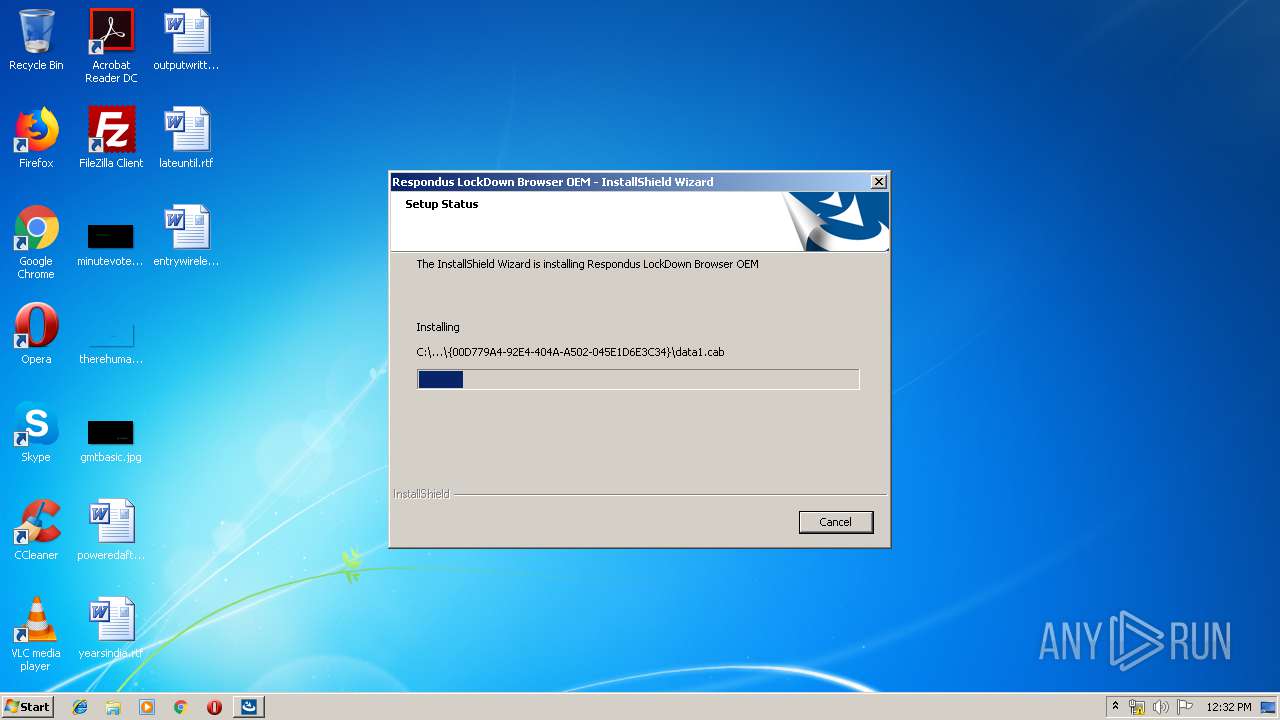Select the lateuntil.rtf file icon

pos(186,138)
